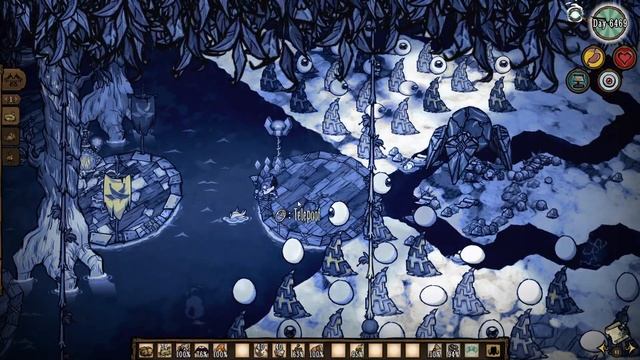Click the white bullseye status badge
The height and width of the screenshot is (360, 640).
pos(609,81)
